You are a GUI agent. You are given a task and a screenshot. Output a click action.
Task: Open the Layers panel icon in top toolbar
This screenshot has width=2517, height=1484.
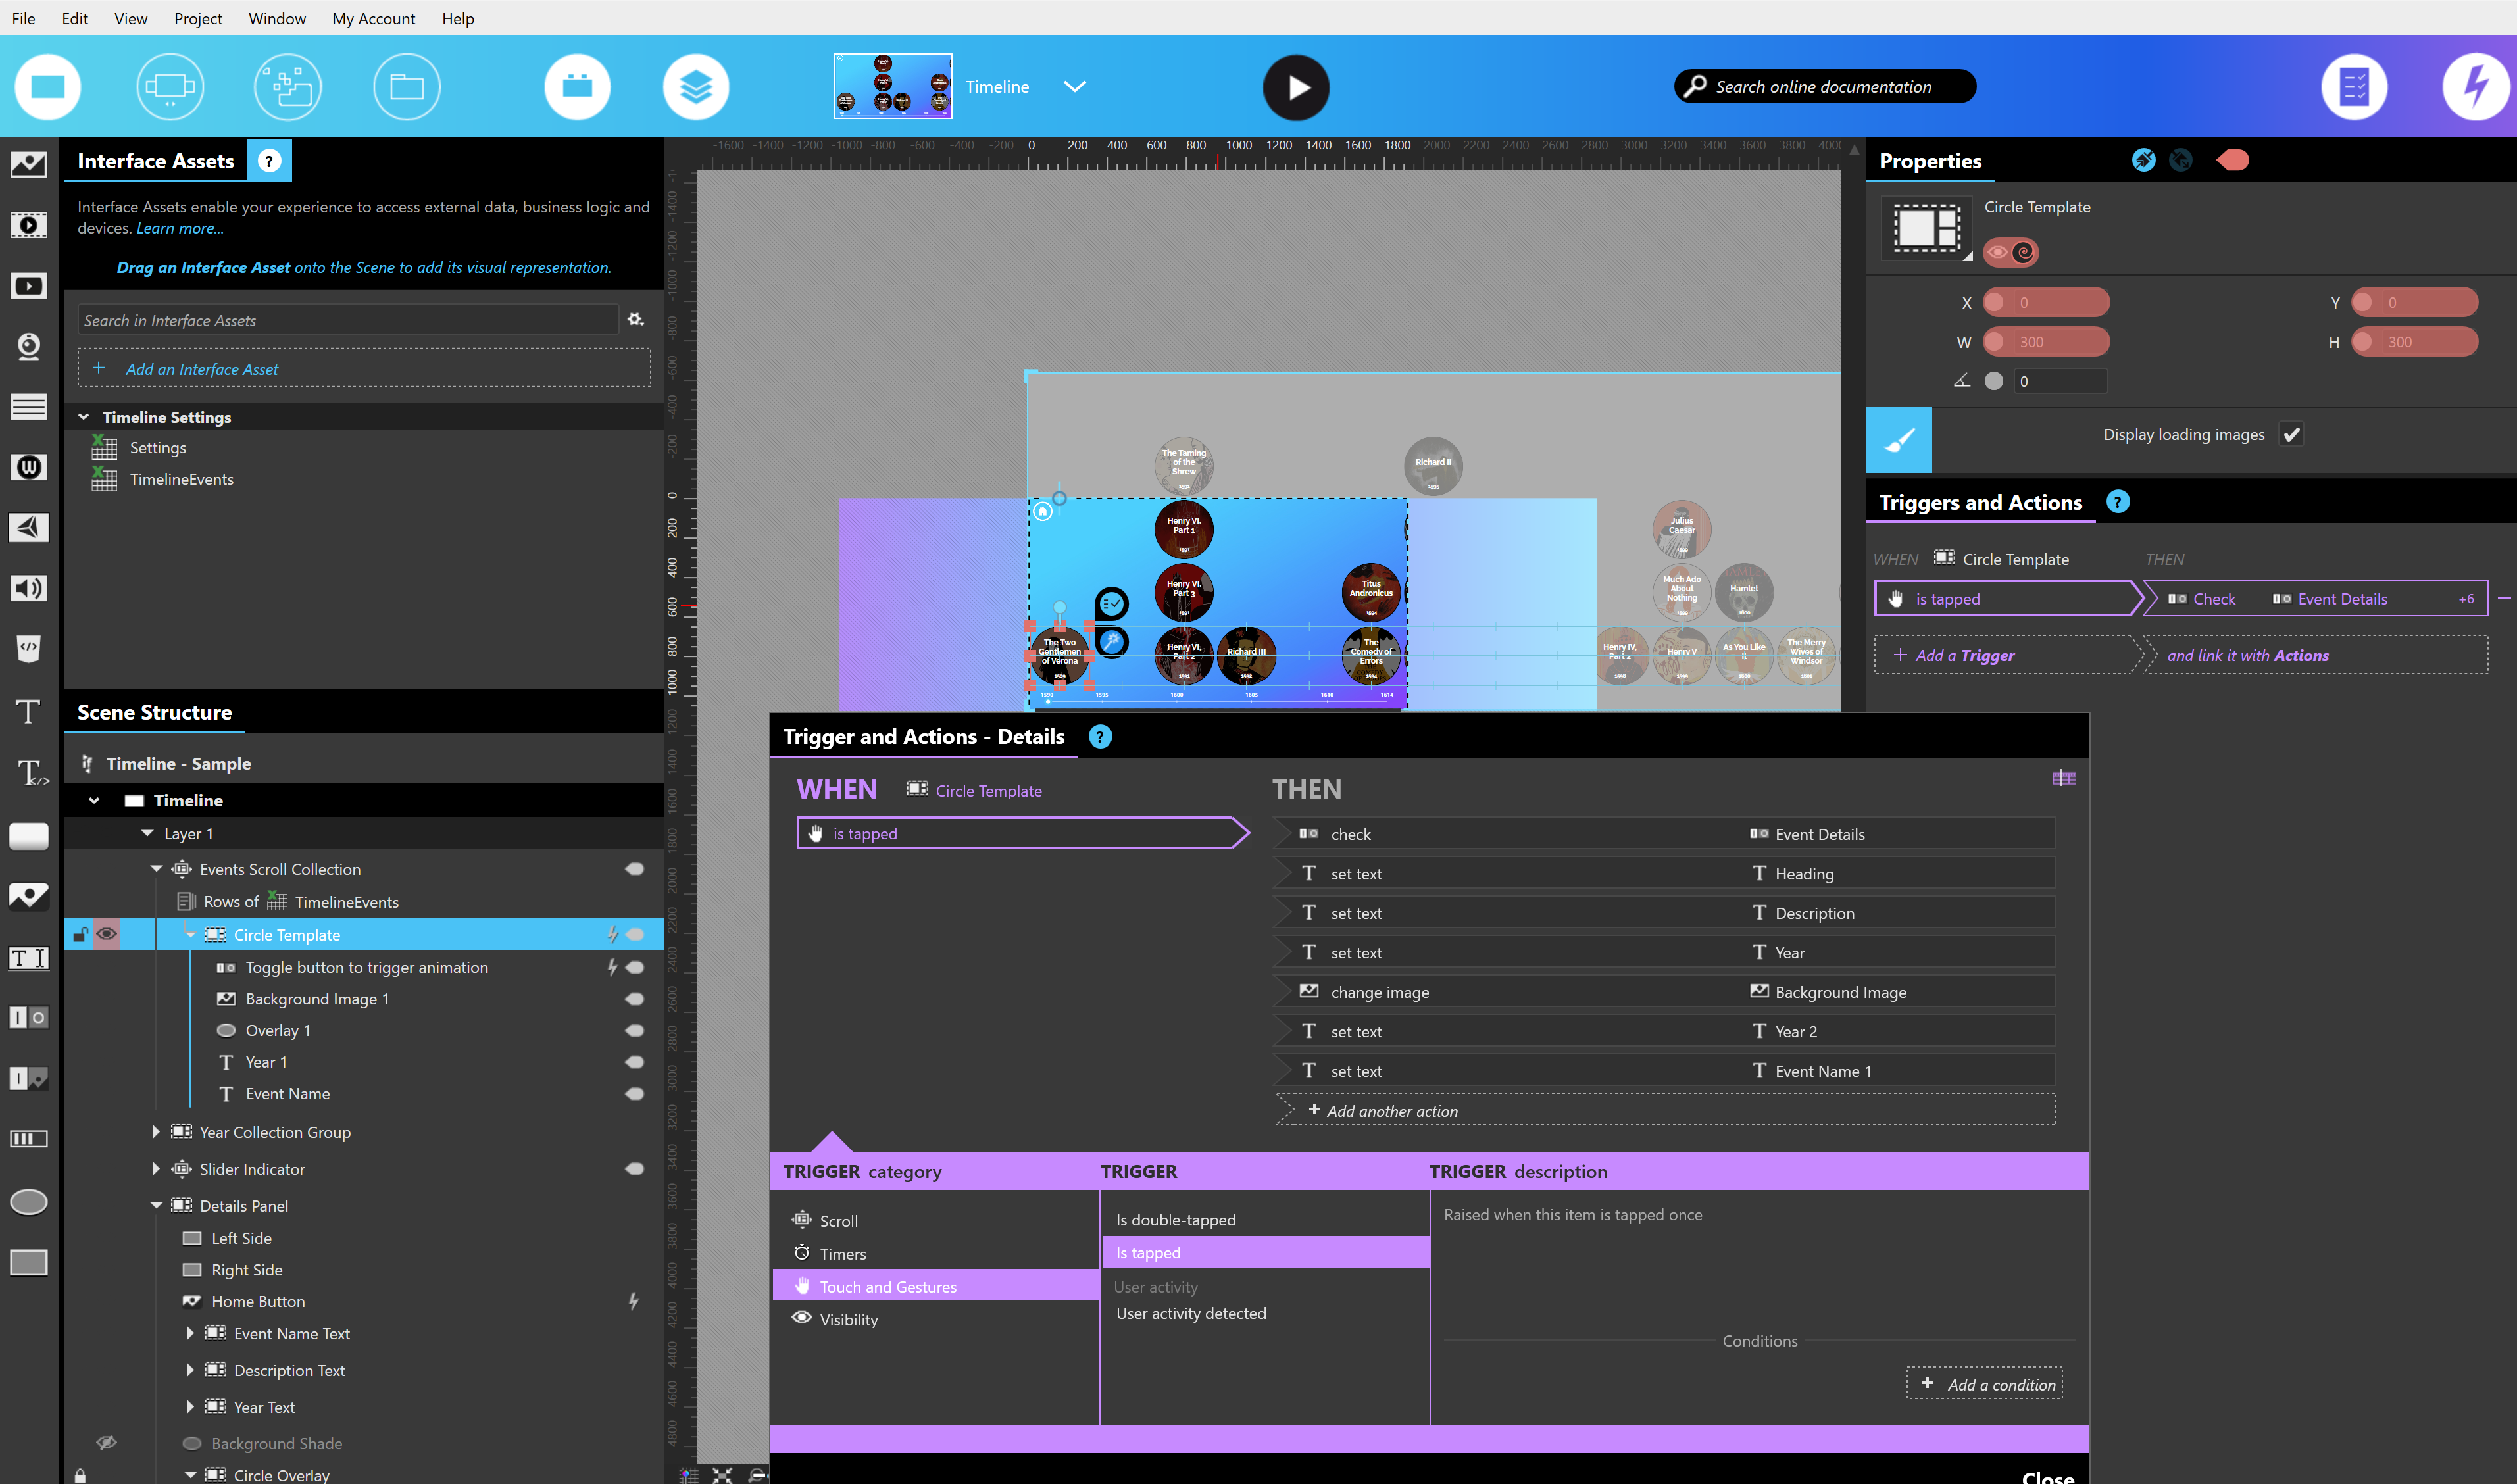(696, 86)
